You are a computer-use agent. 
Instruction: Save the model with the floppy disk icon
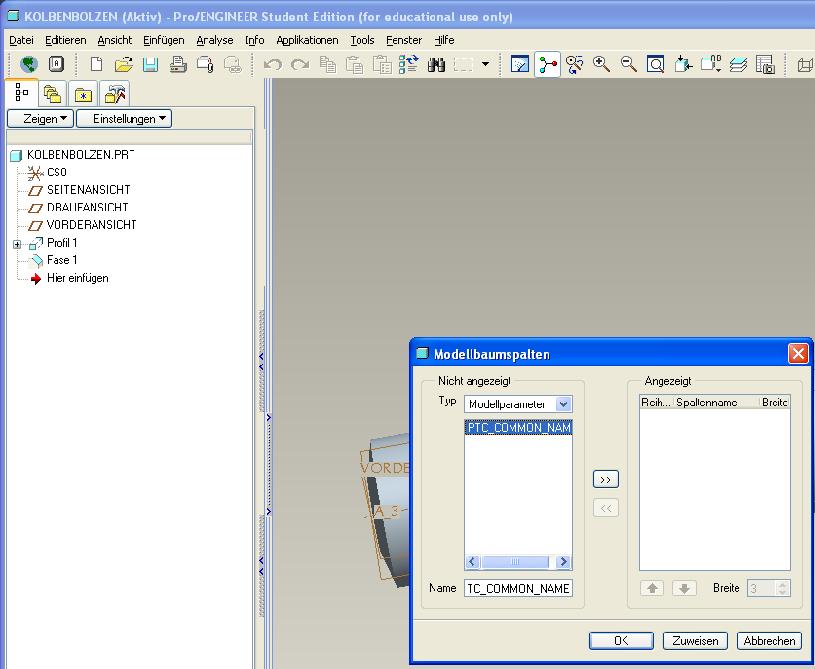point(151,64)
